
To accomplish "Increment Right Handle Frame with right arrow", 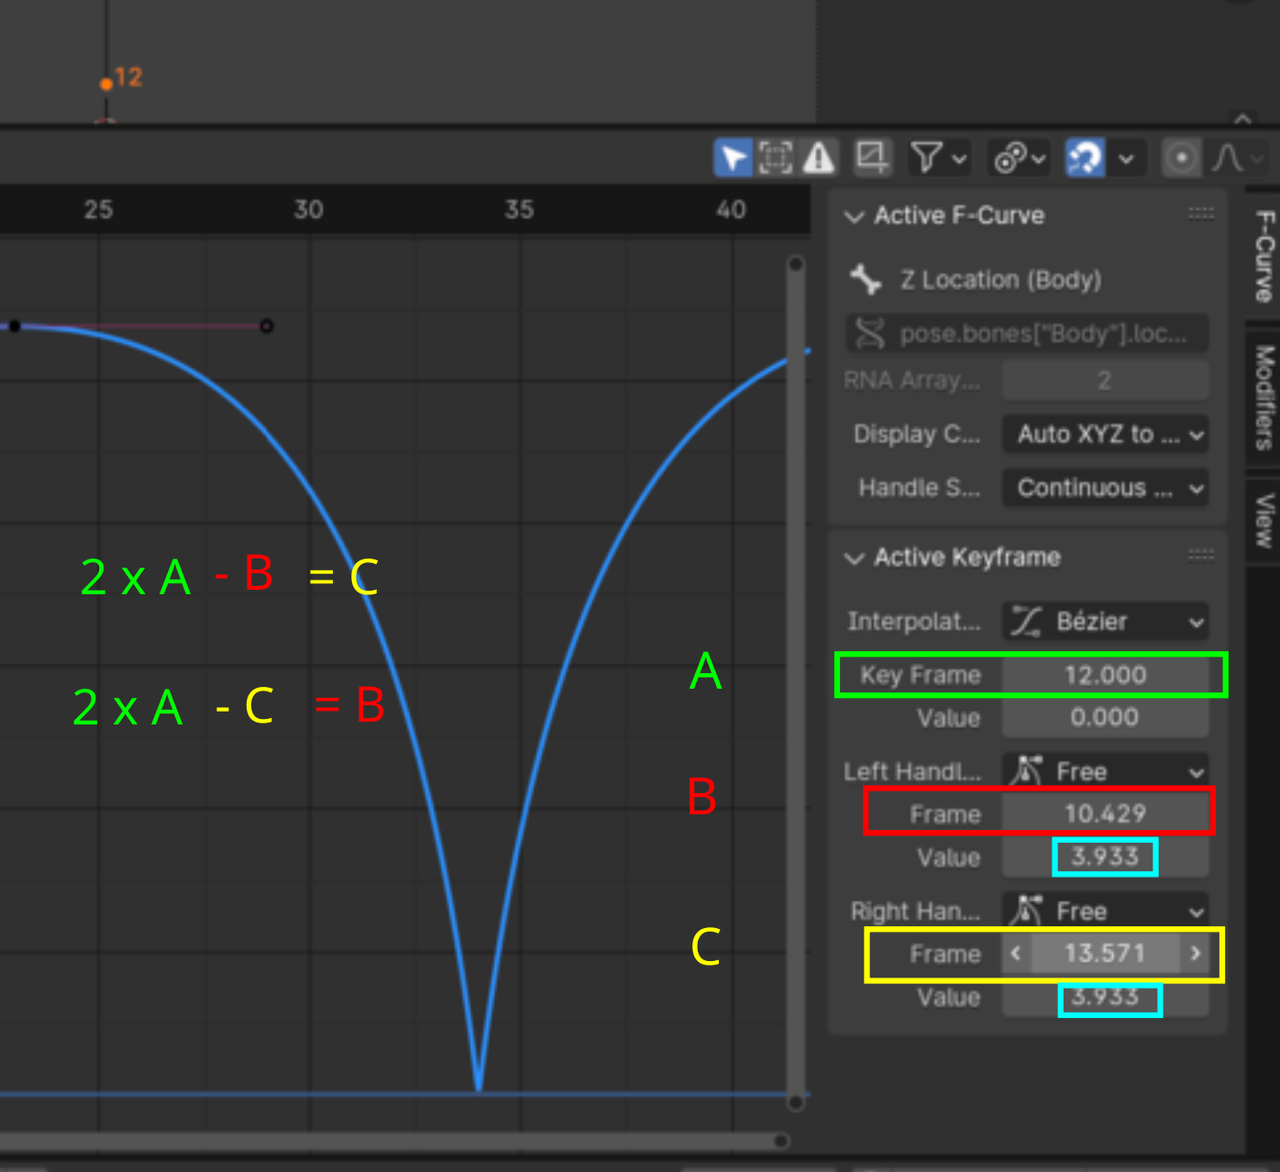I will (x=1195, y=954).
